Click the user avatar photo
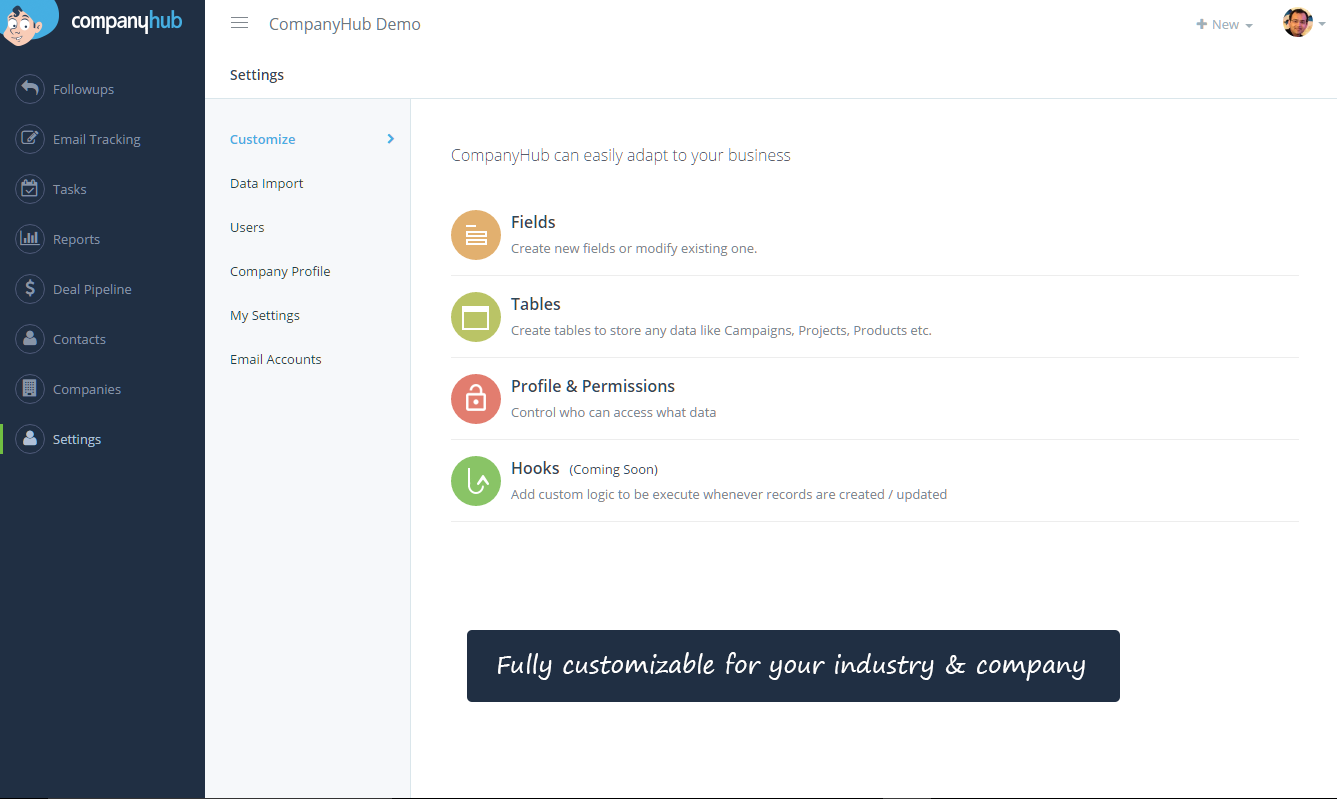 pos(1298,23)
